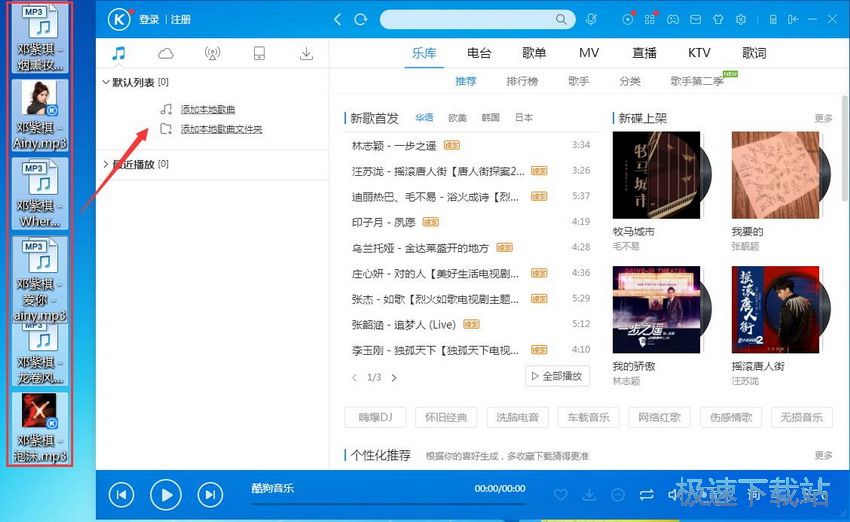Go to next page of new songs

[394, 378]
